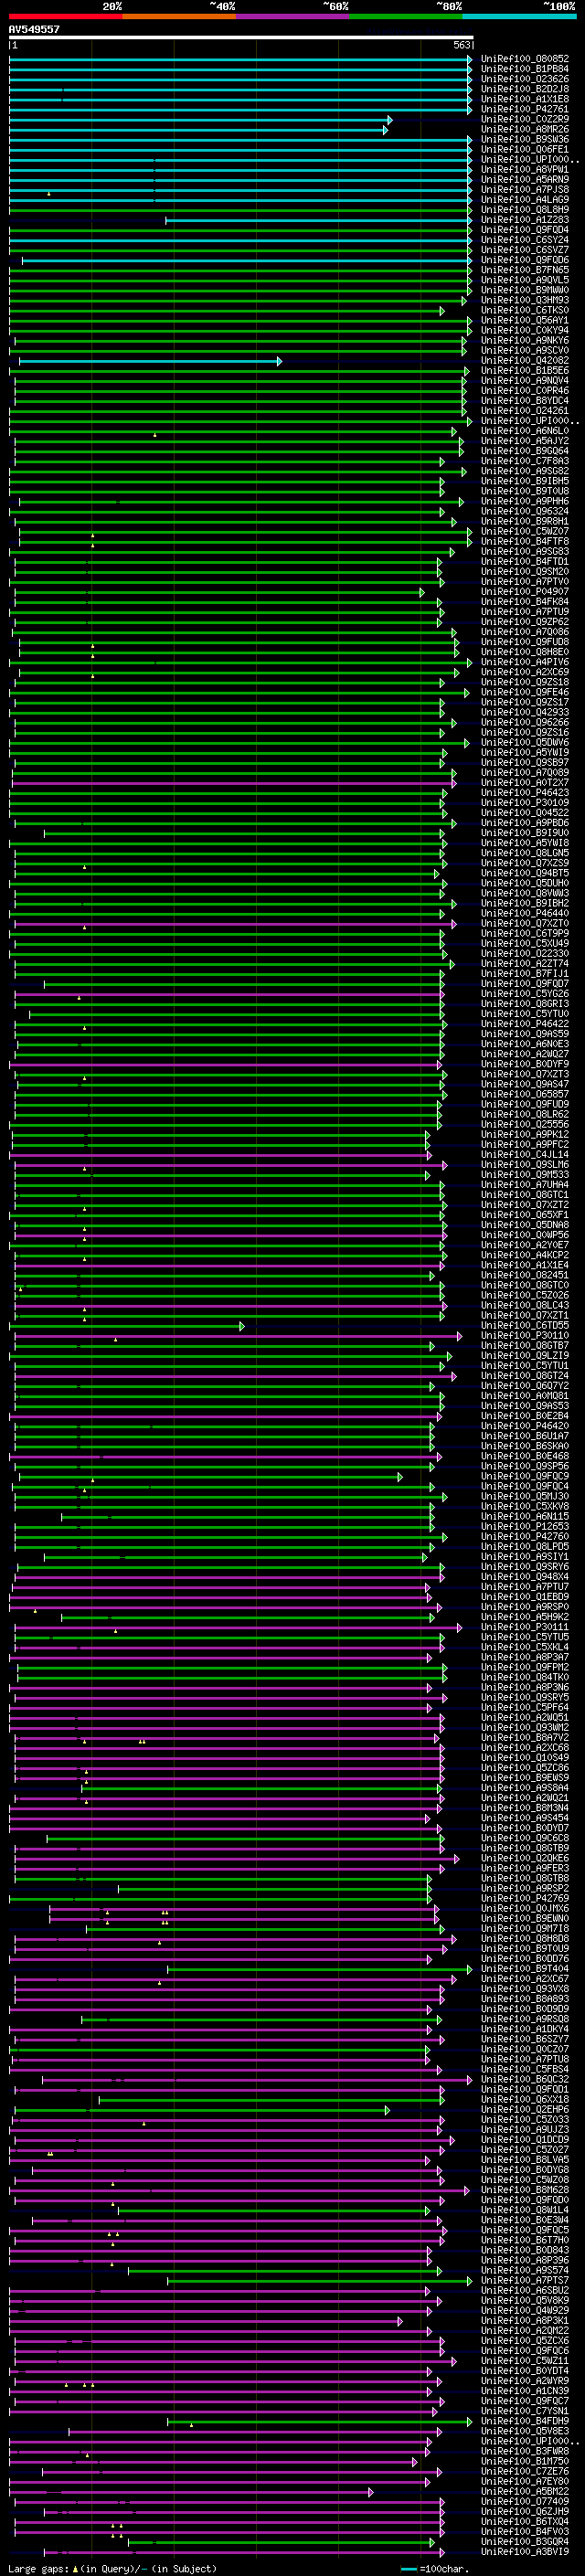Viewport: 585px width, 2576px height.
Task: Select the UniRef100_Q9LZI9 label
Action: pyautogui.click(x=525, y=1356)
